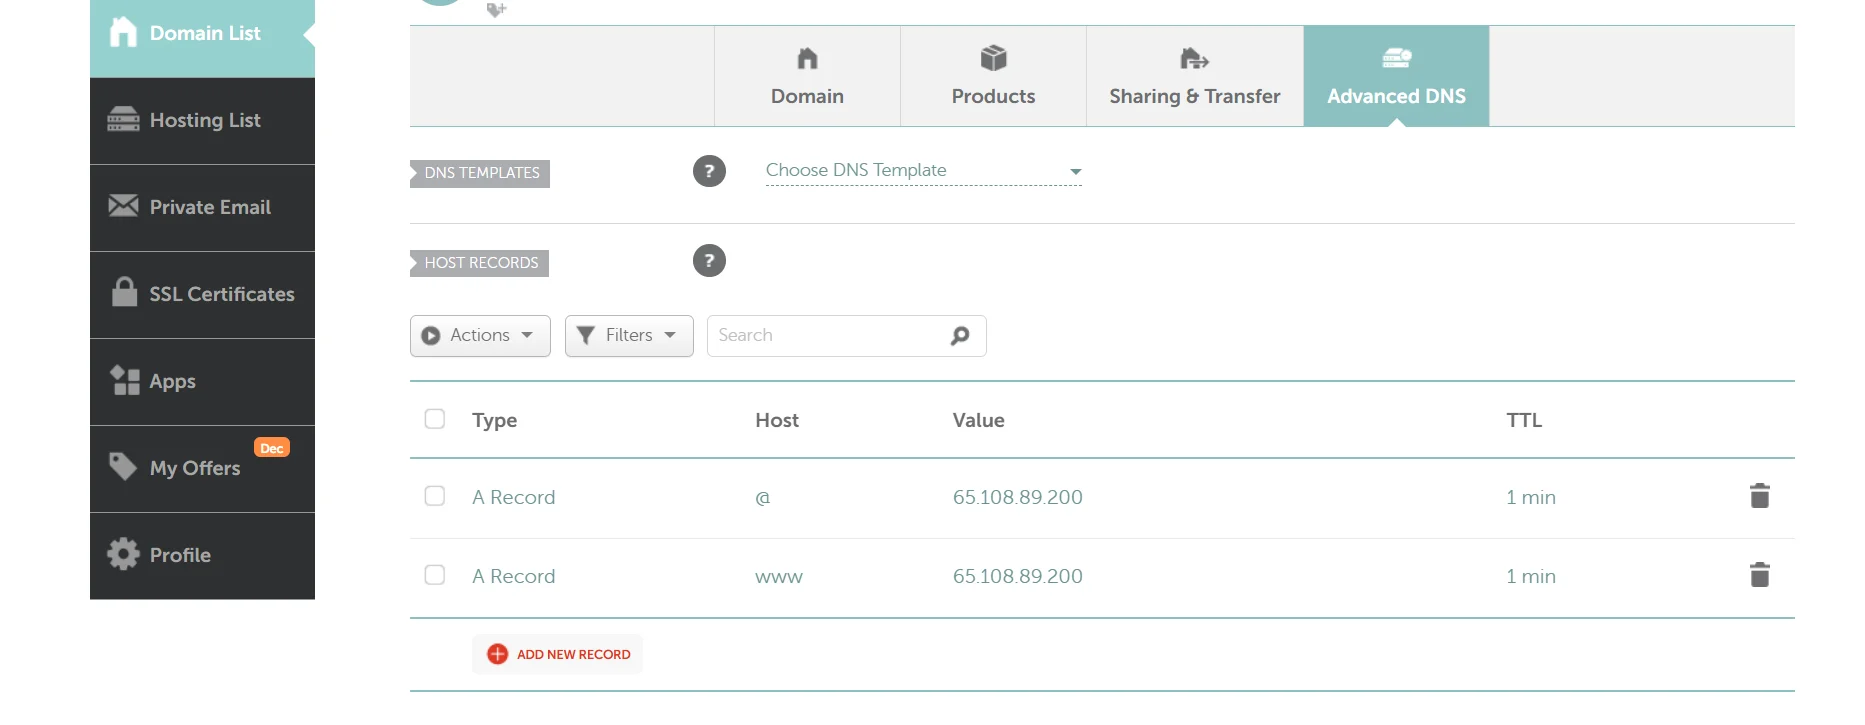Click the Type column header

[x=495, y=421]
